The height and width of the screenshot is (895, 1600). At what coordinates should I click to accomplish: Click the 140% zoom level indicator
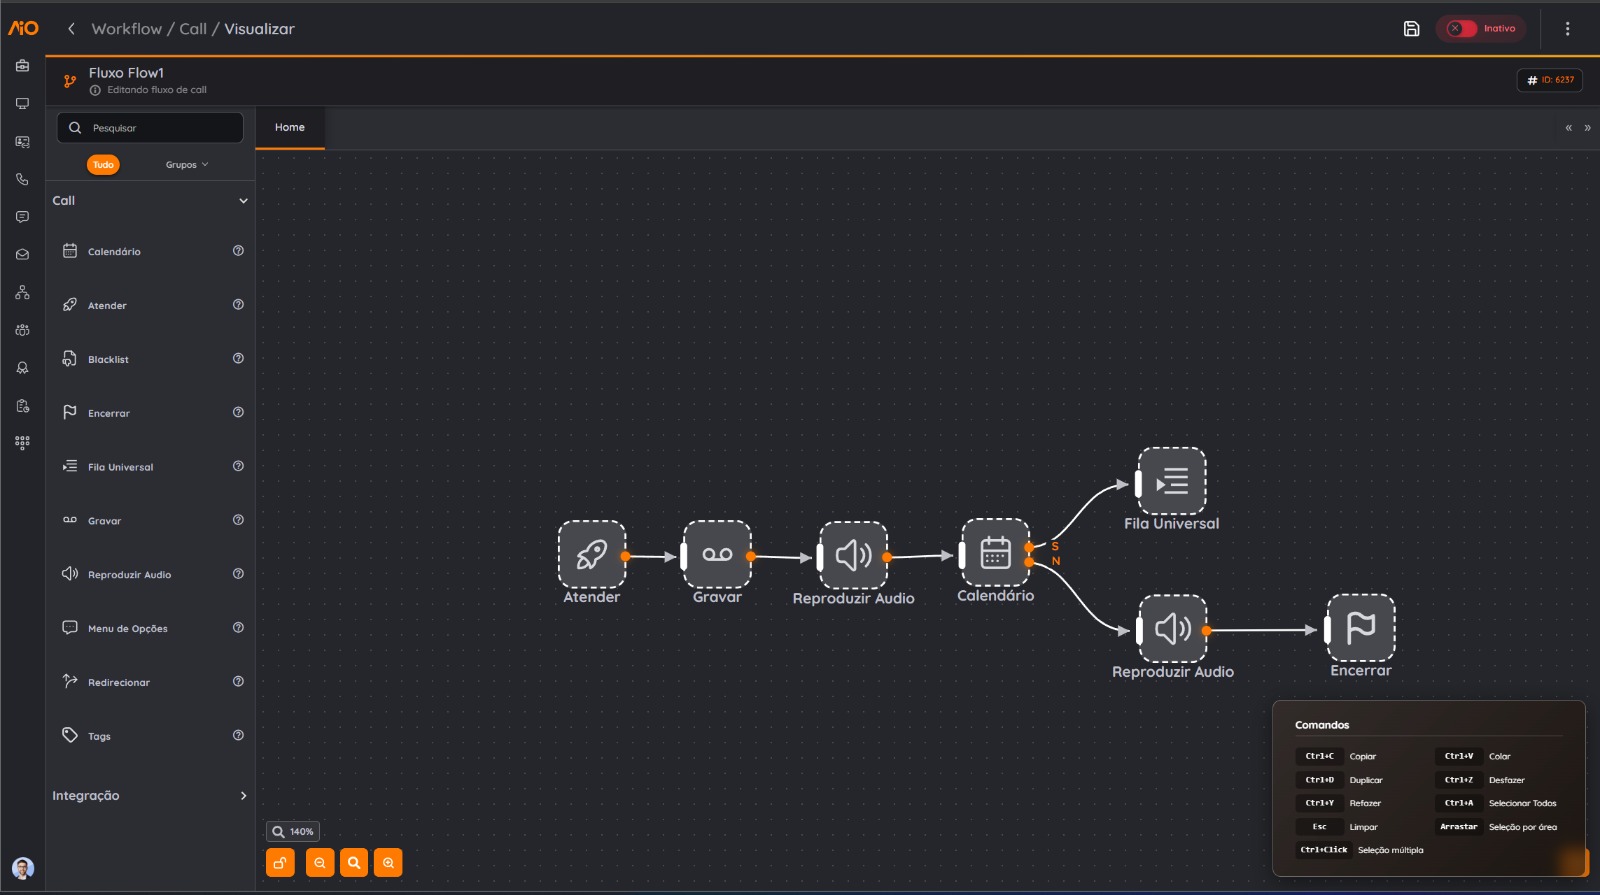293,832
